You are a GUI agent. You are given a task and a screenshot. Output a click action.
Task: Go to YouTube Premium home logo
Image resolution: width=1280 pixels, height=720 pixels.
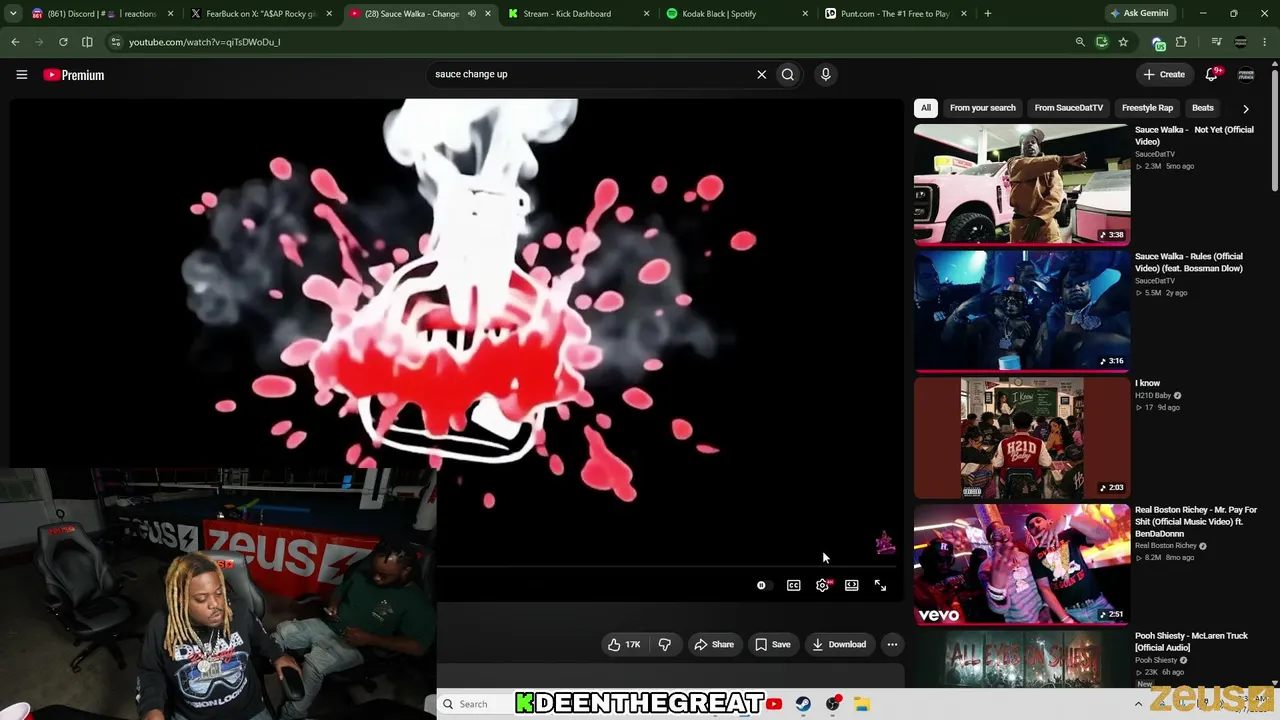pos(74,75)
